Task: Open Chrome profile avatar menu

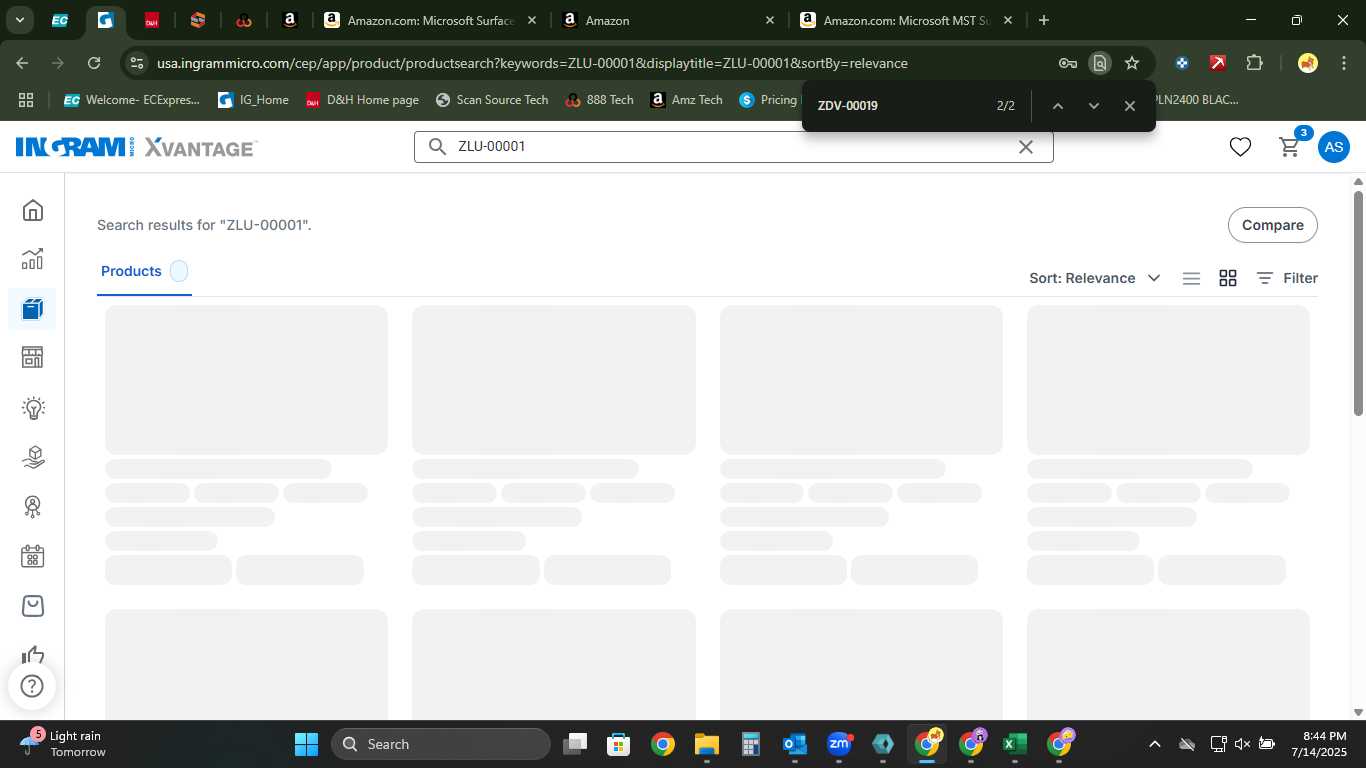Action: click(x=1307, y=63)
